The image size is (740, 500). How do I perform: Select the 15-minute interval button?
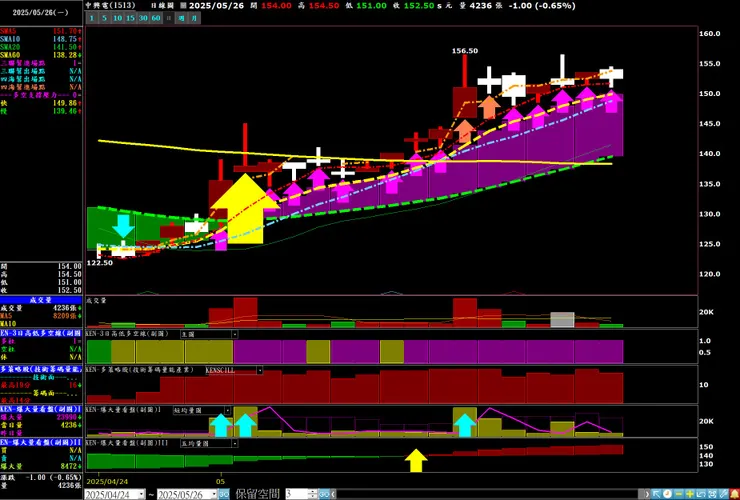(x=130, y=18)
